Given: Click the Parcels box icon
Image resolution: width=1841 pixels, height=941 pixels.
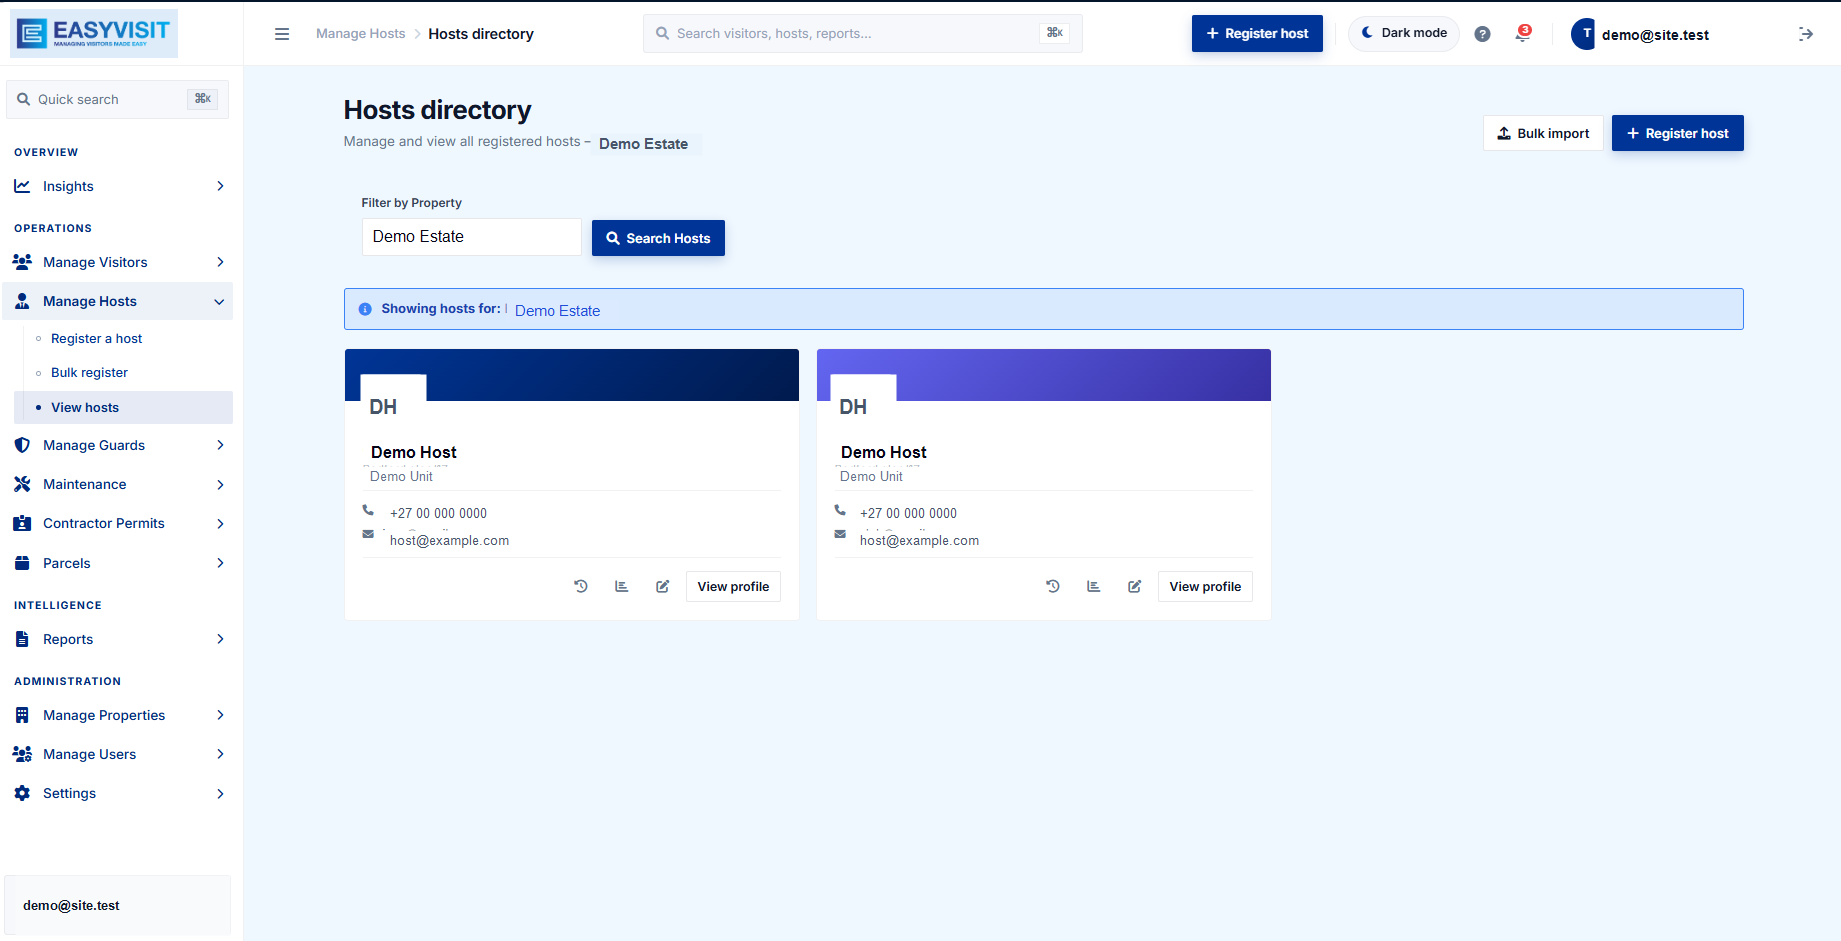Looking at the screenshot, I should (x=22, y=563).
